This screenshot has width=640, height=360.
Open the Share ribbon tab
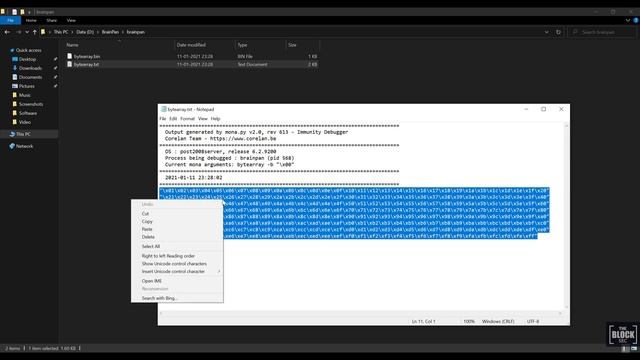point(51,20)
